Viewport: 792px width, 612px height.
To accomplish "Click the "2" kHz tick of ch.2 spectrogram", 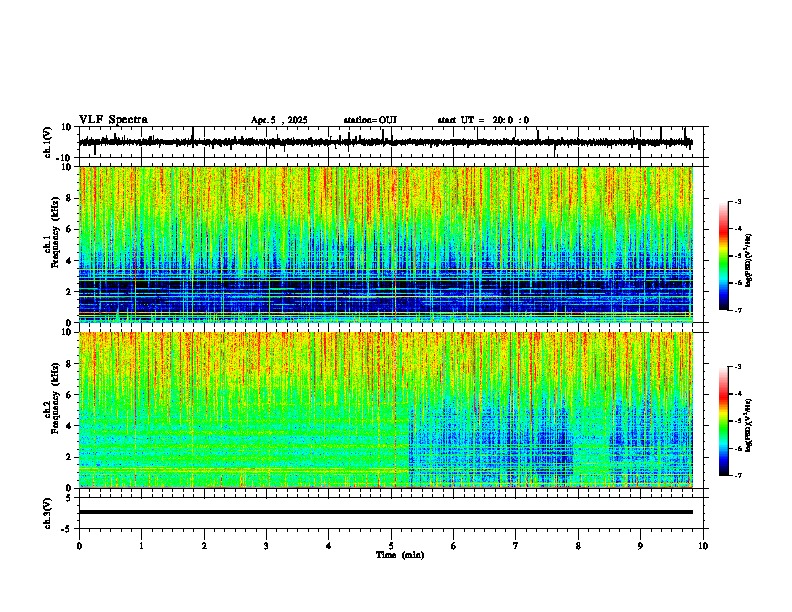I will pos(69,456).
